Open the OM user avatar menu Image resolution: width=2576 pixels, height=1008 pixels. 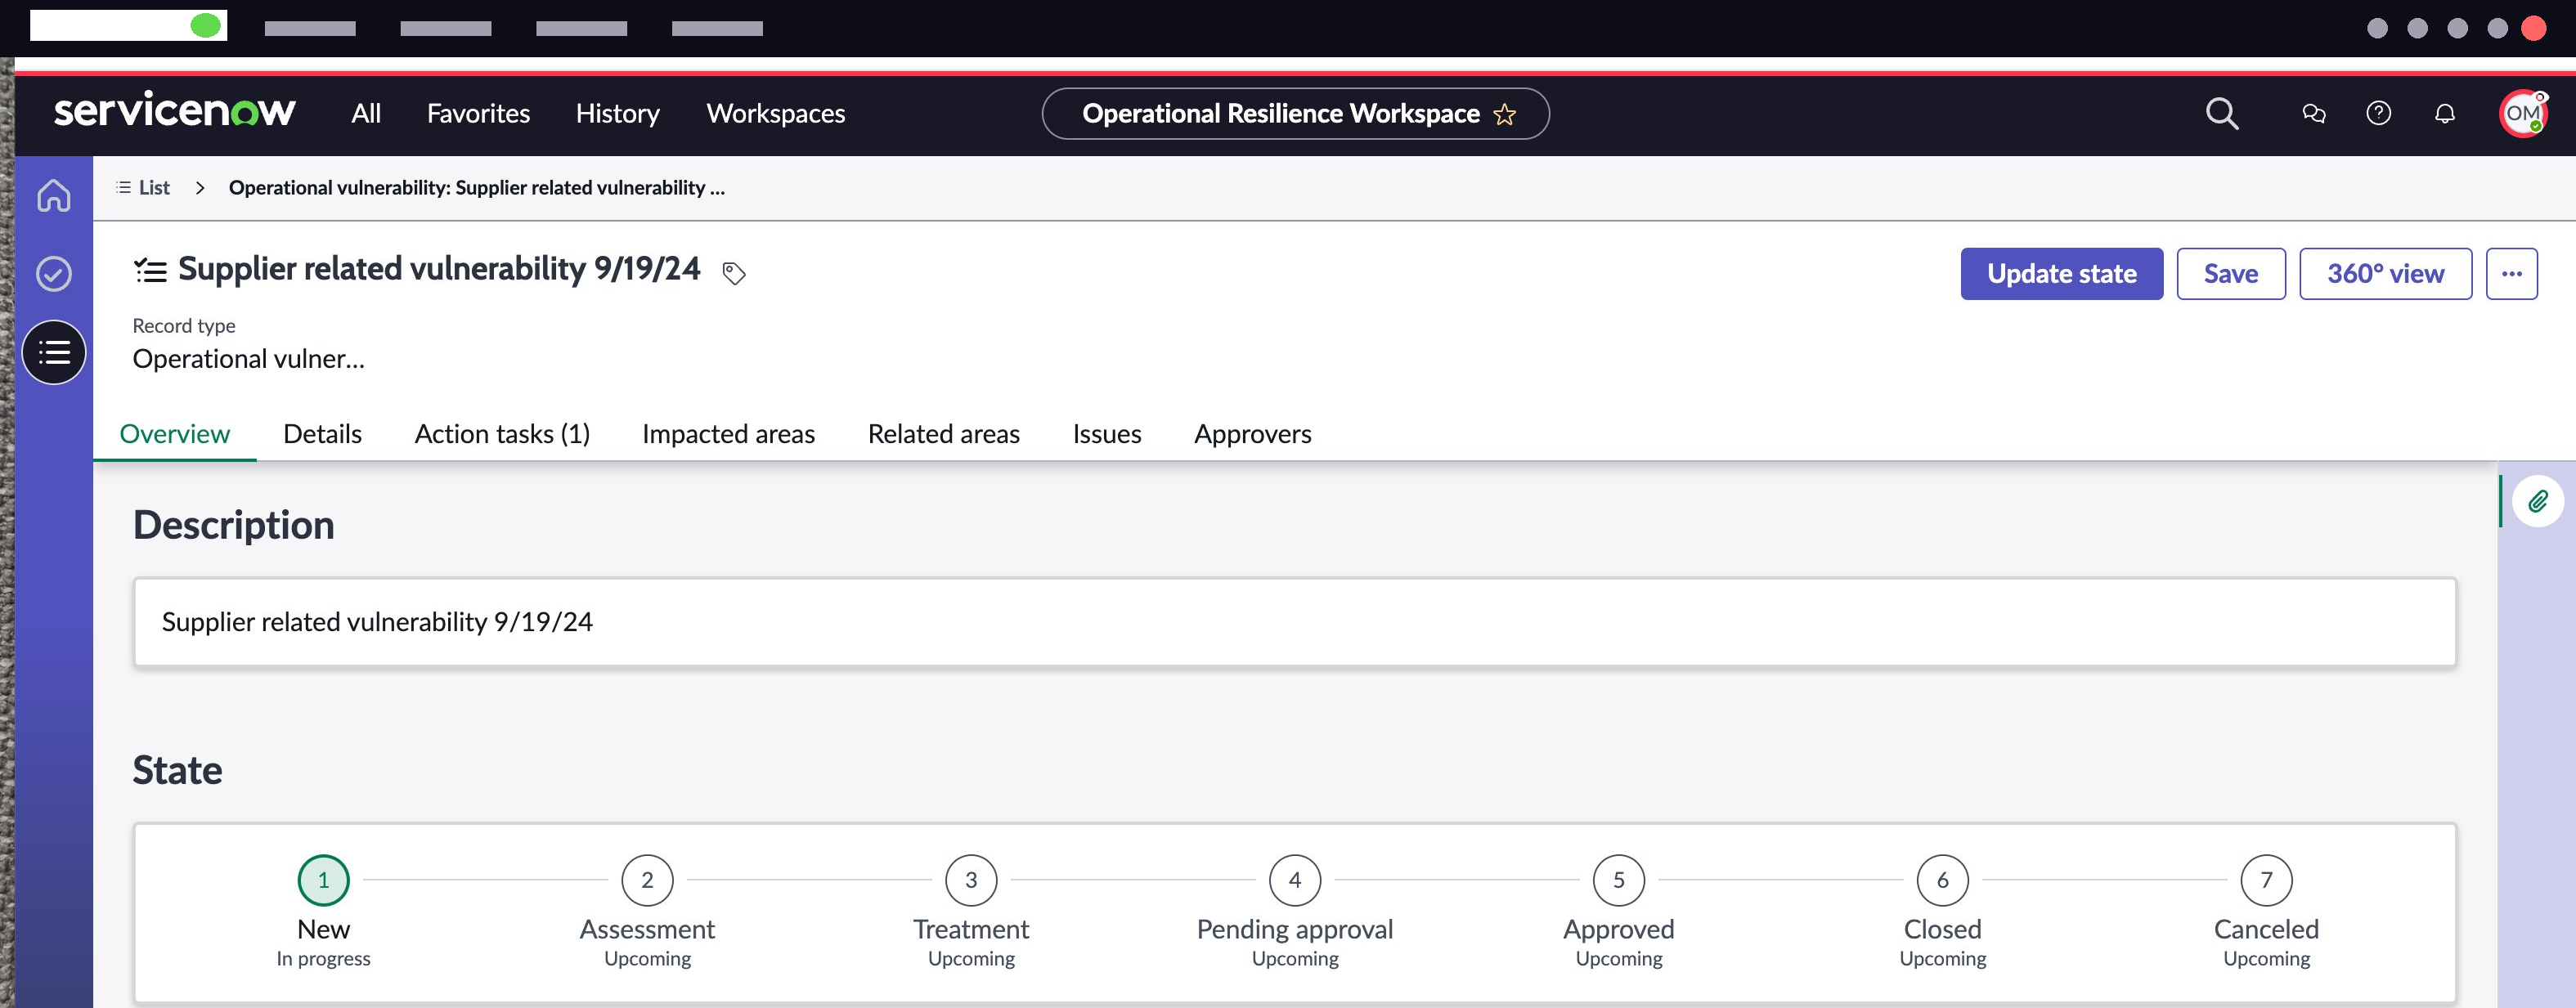coord(2523,114)
